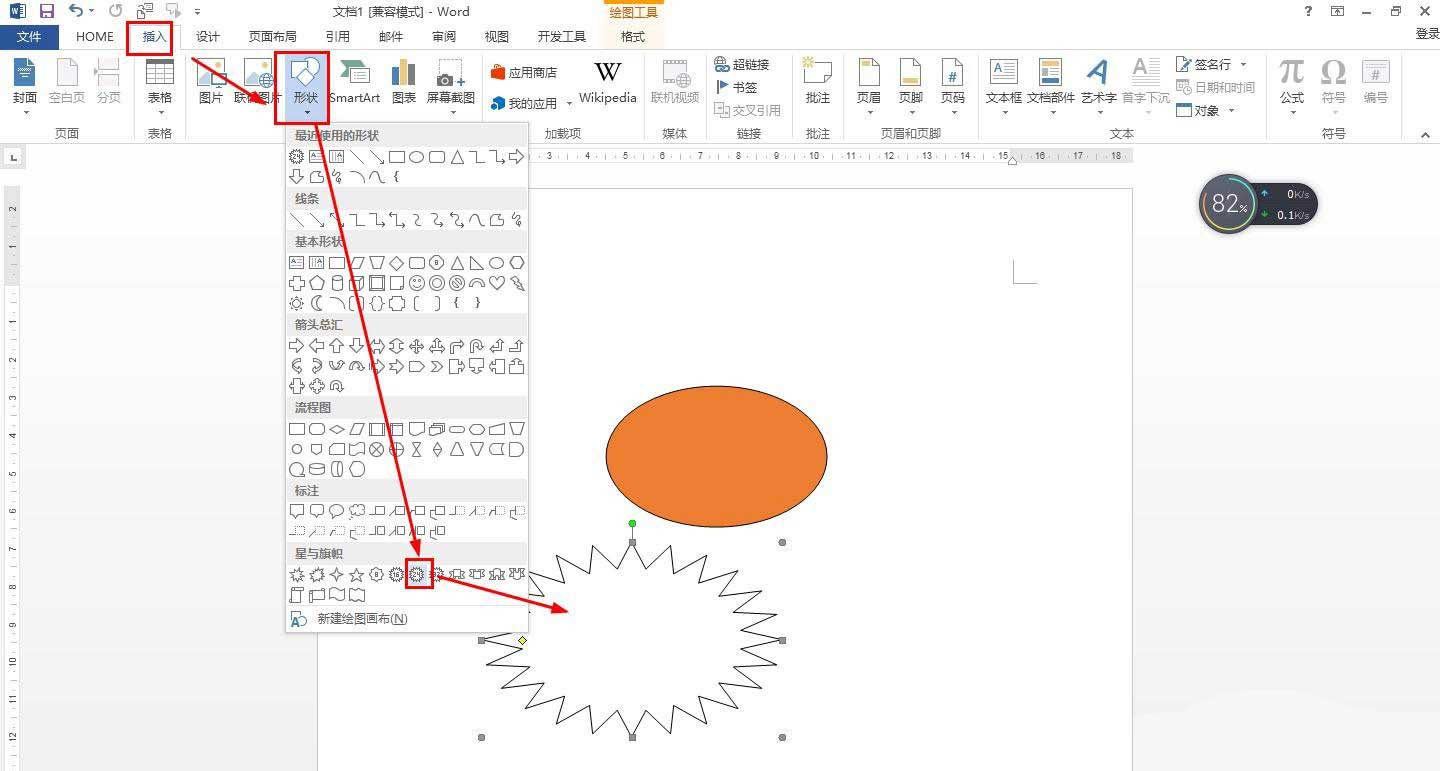Switch to the Design (设计) tab
The height and width of the screenshot is (771, 1440).
(x=207, y=37)
